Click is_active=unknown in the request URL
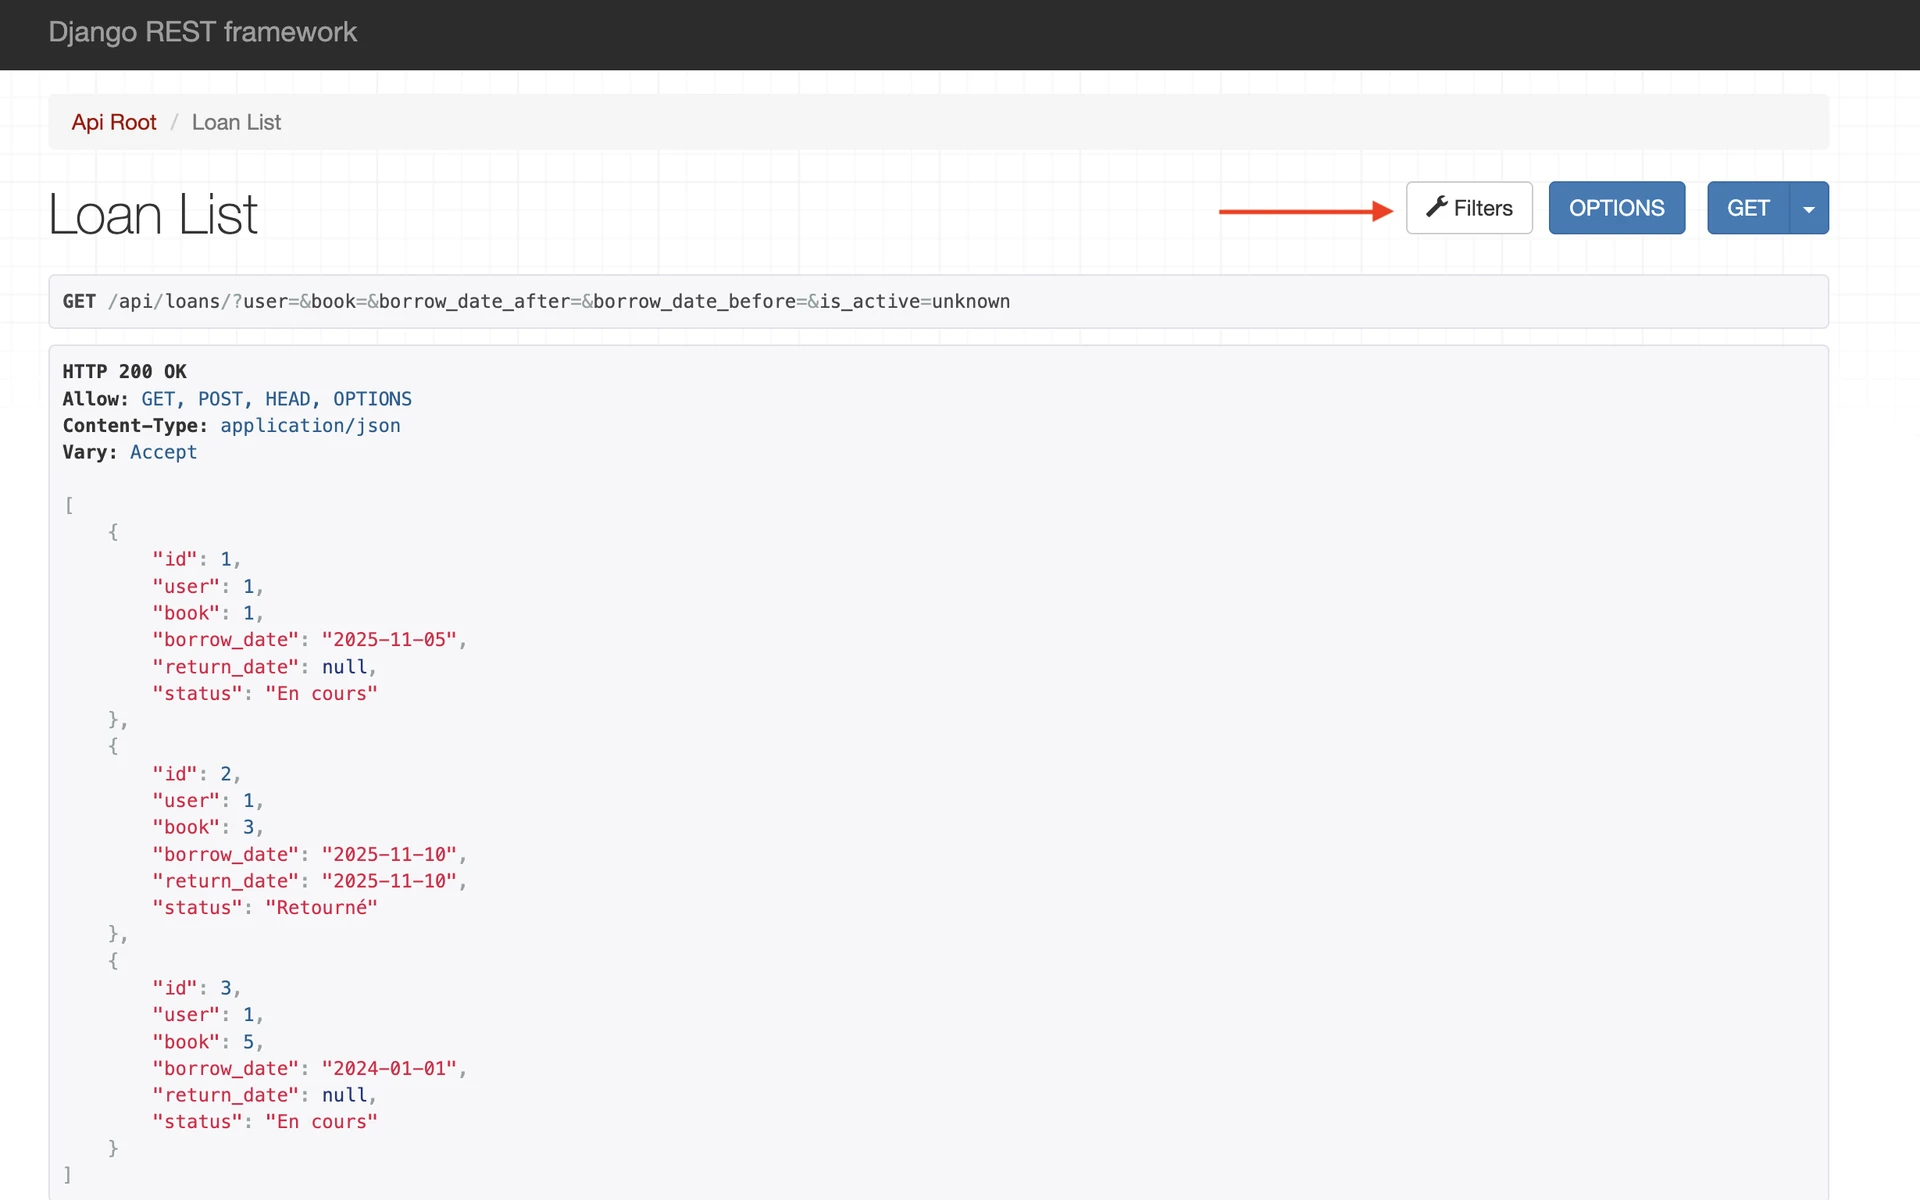Image resolution: width=1920 pixels, height=1200 pixels. click(914, 301)
